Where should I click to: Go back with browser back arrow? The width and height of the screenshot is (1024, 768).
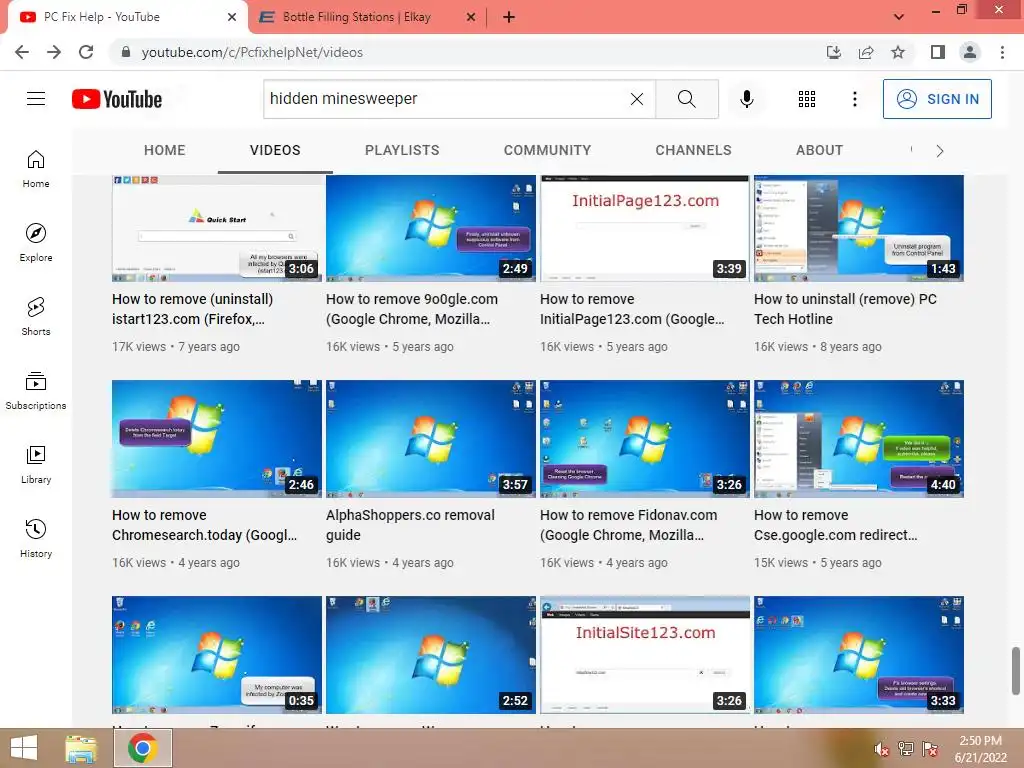22,52
